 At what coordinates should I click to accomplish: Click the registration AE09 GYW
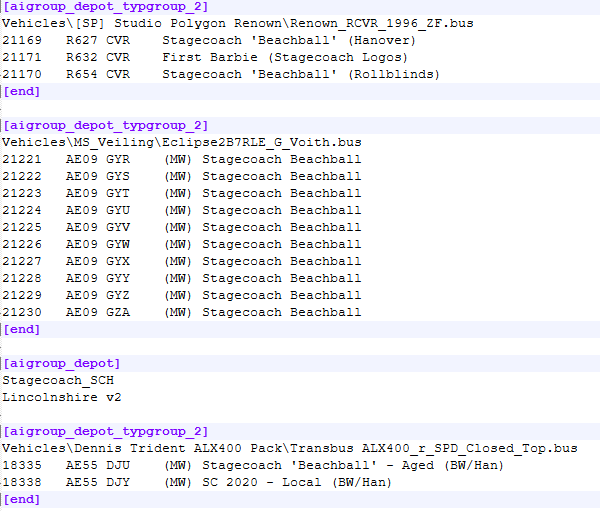click(98, 244)
